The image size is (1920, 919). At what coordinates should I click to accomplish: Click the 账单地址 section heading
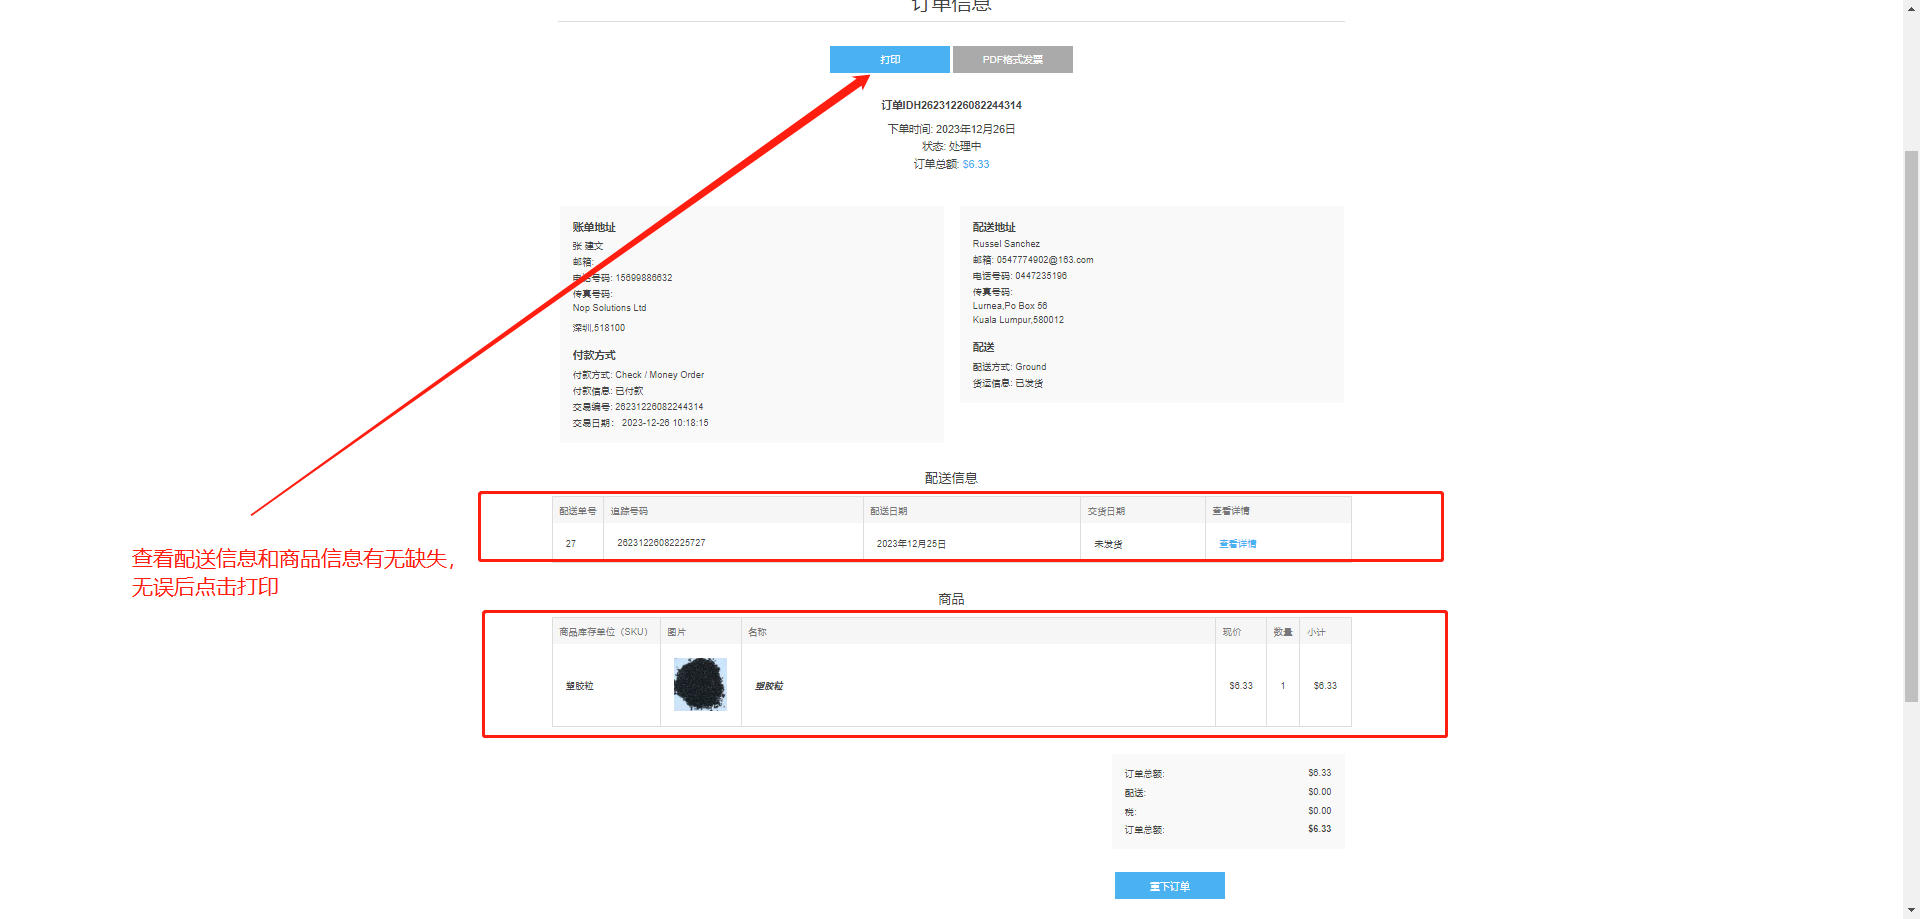click(x=594, y=227)
